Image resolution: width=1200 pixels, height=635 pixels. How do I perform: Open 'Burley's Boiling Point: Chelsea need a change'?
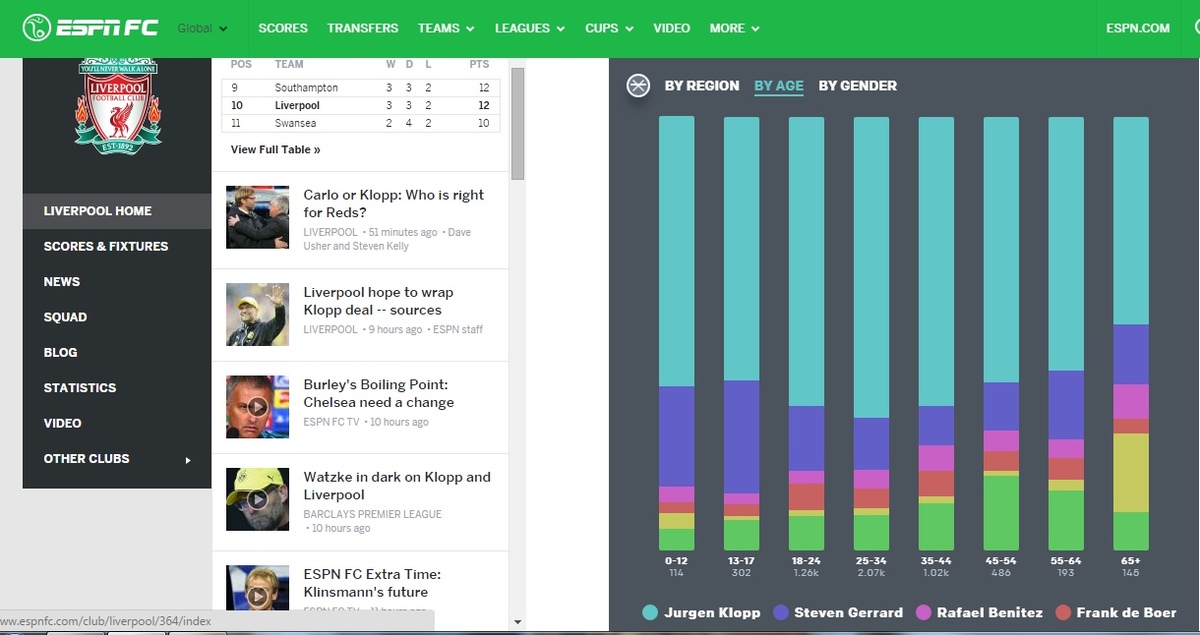[x=379, y=393]
